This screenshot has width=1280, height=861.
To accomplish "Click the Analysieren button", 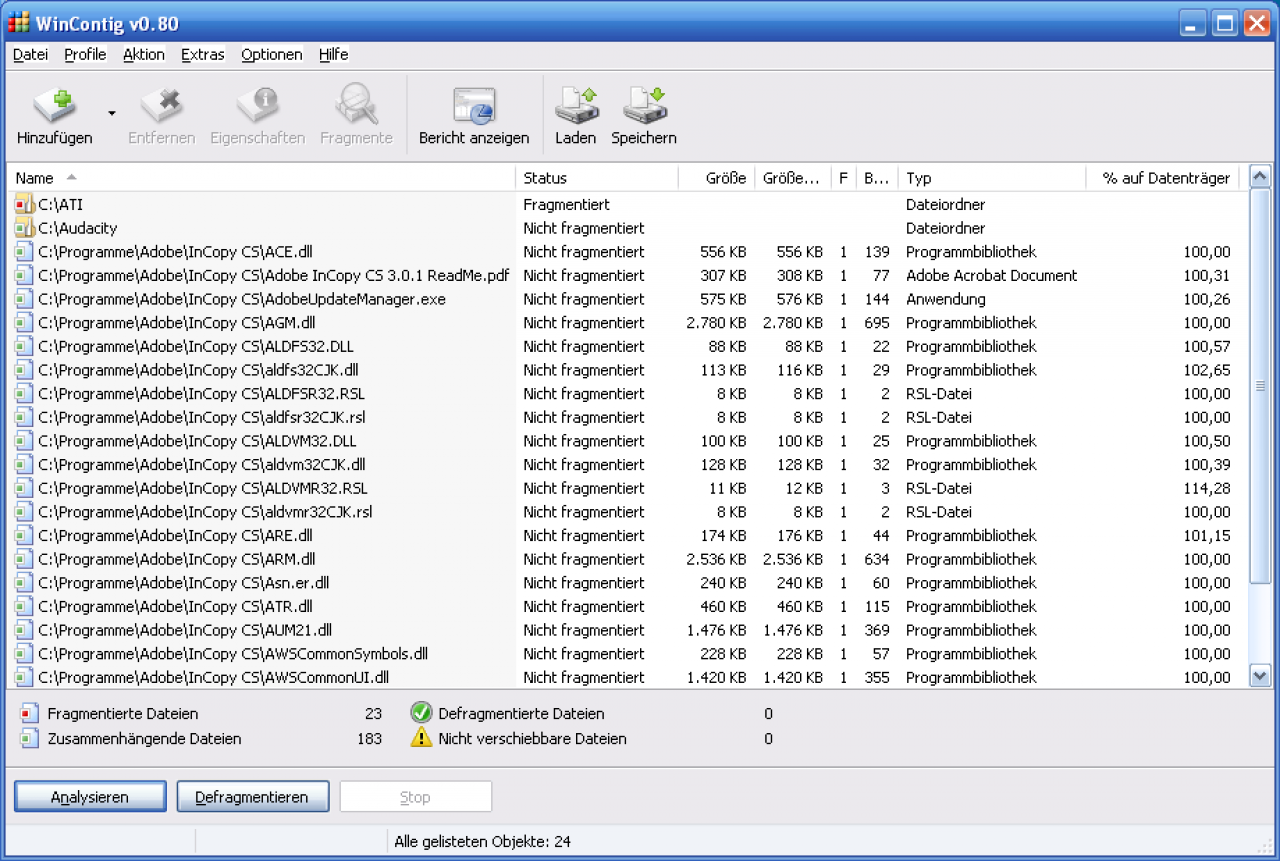I will click(90, 797).
